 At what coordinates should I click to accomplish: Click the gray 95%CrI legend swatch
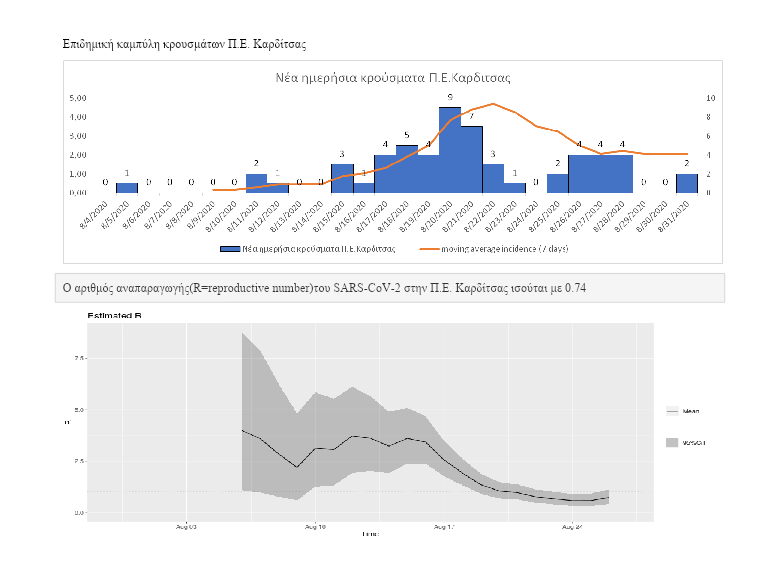[x=671, y=441]
